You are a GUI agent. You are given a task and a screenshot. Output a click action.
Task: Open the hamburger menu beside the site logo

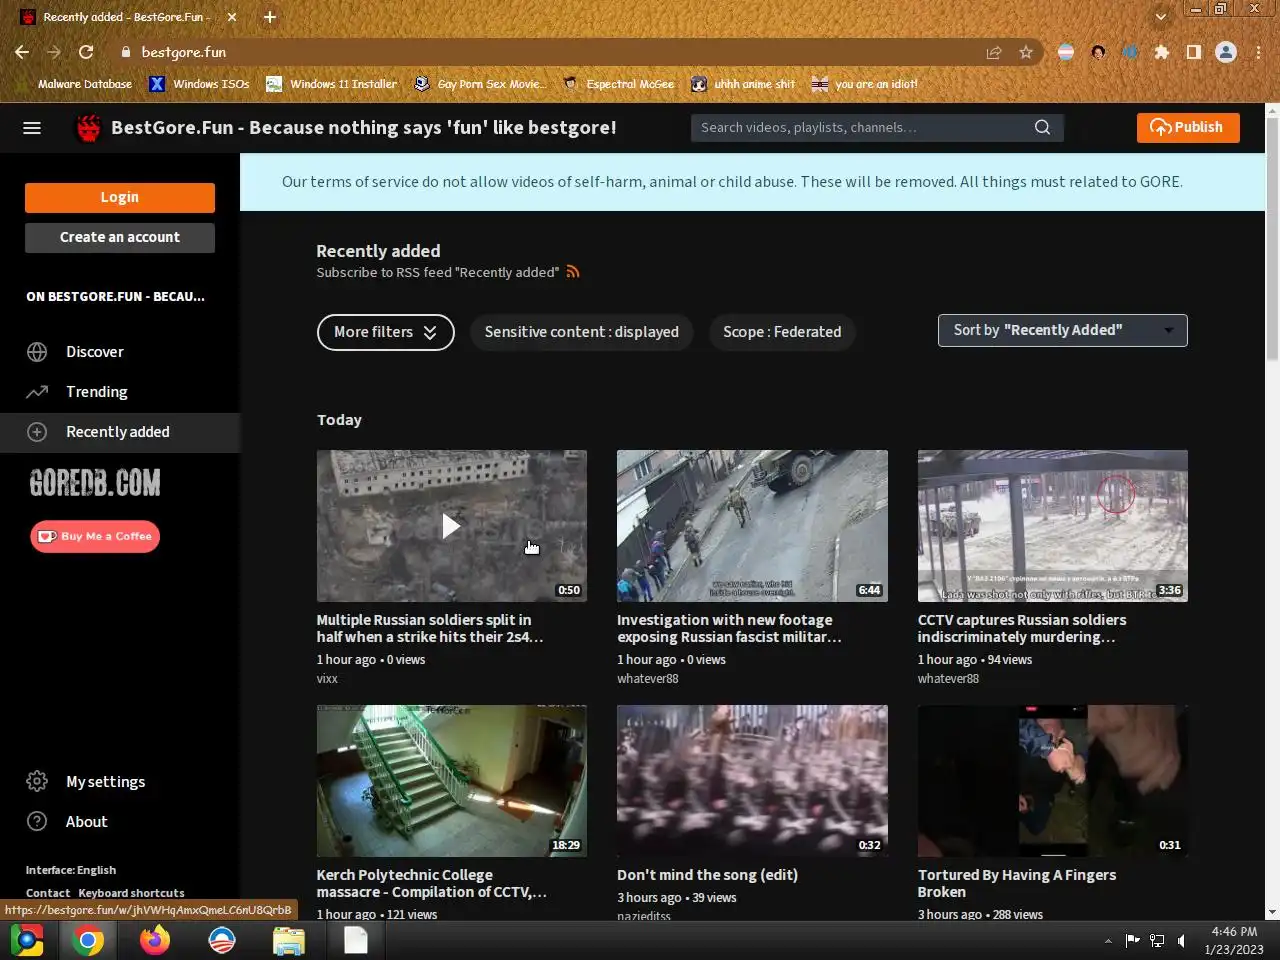pos(32,128)
